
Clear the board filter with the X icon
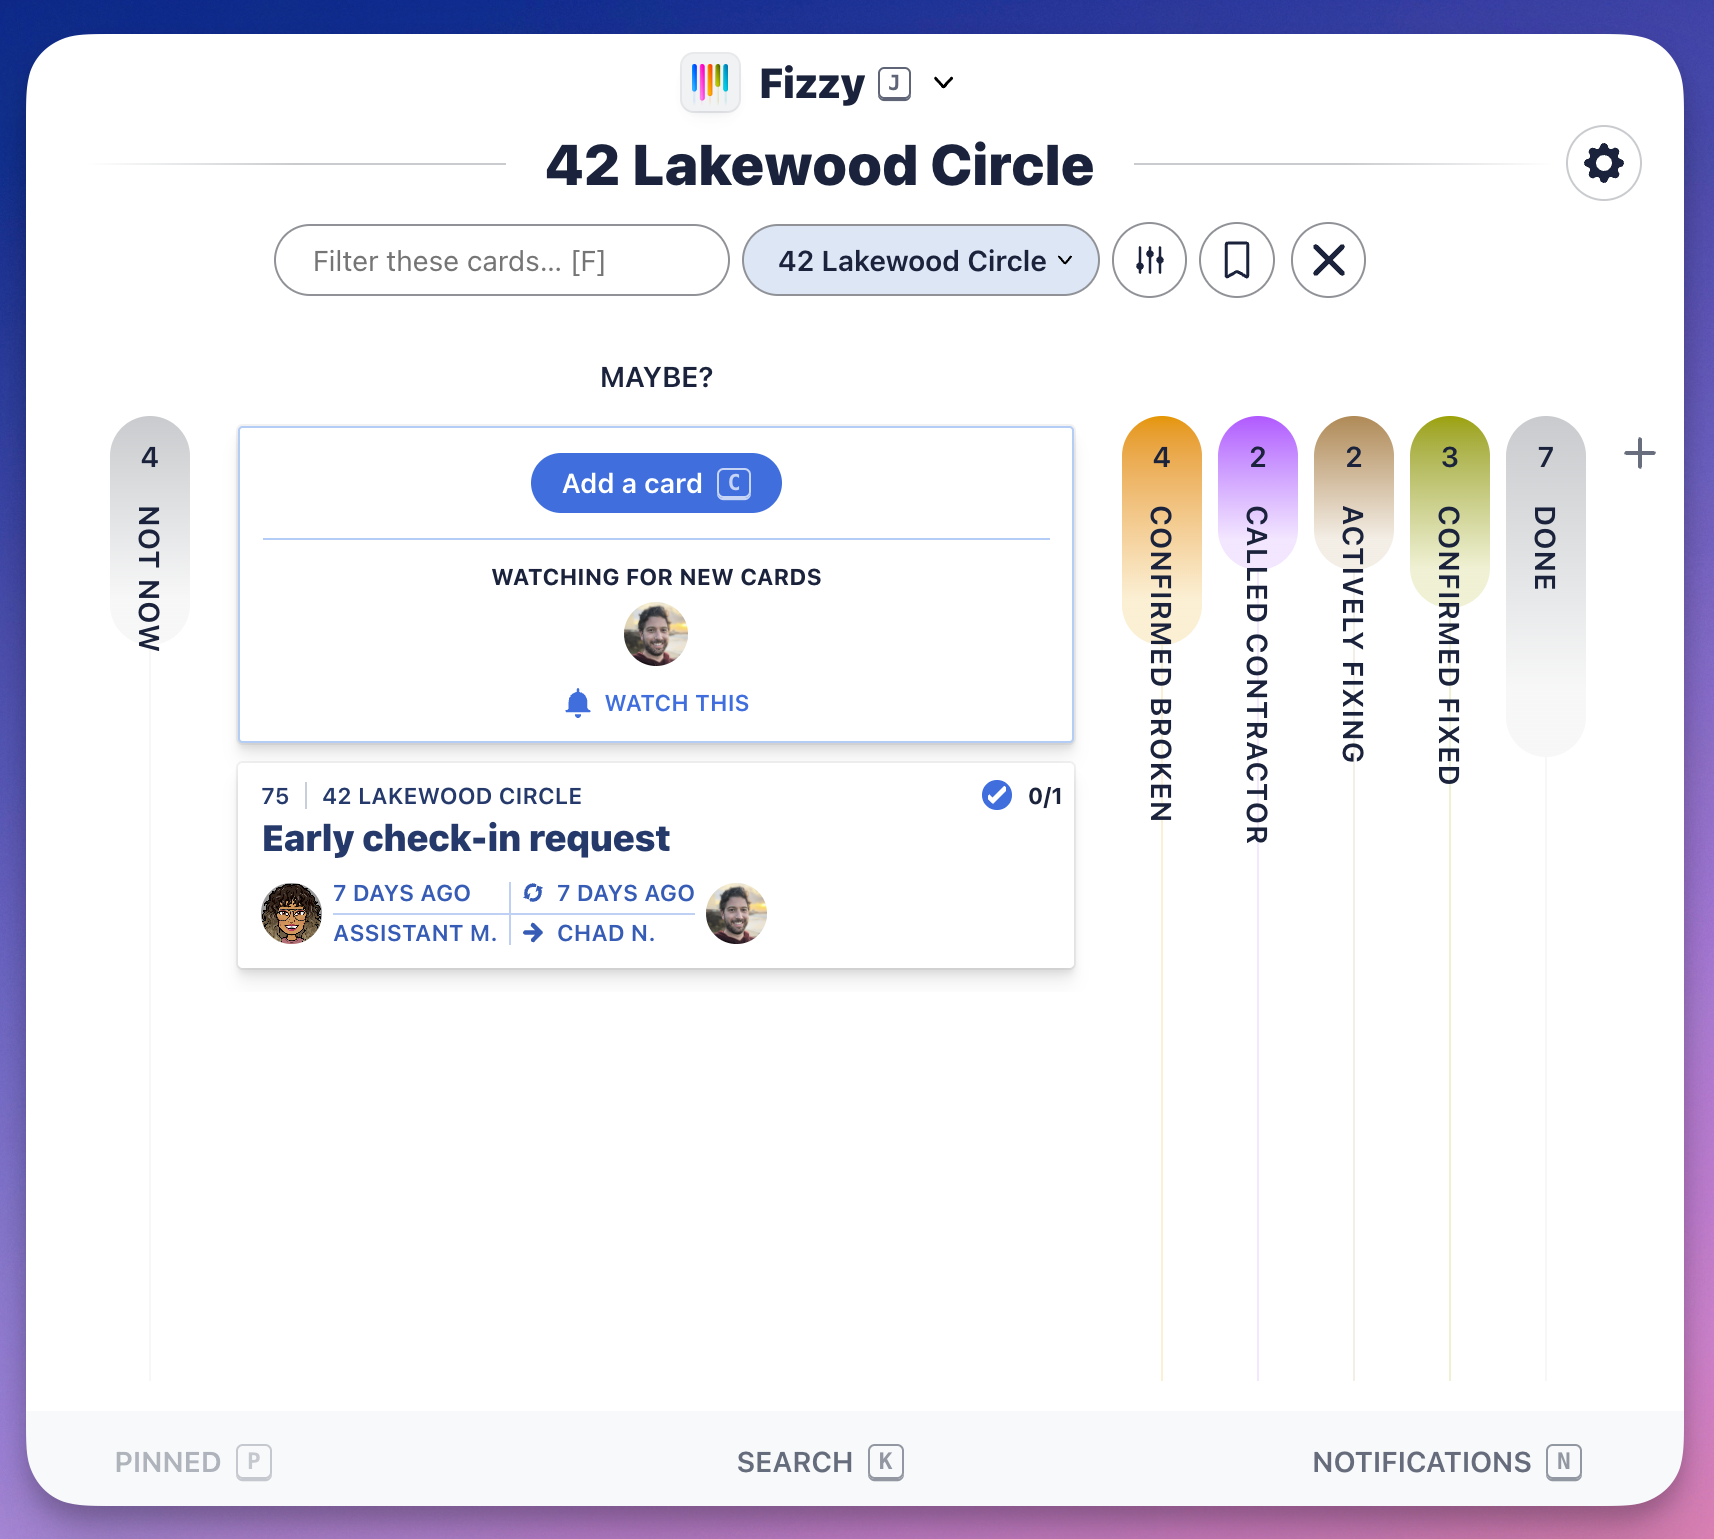pos(1327,260)
